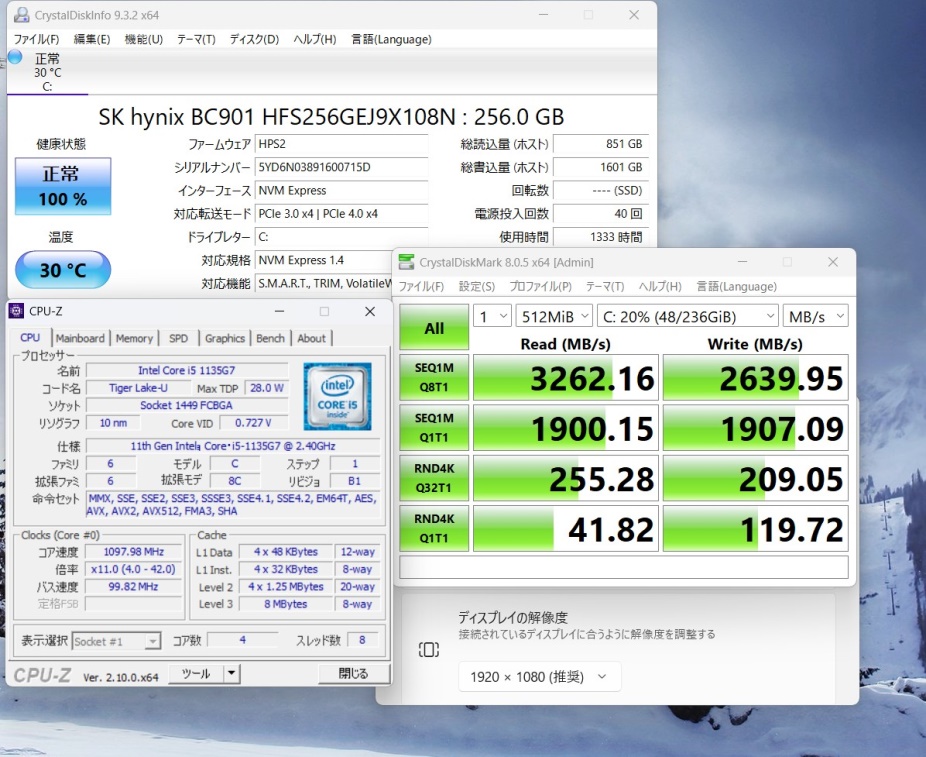The height and width of the screenshot is (757, 926).
Task: Click the display resolution icon in Settings
Action: coord(429,650)
